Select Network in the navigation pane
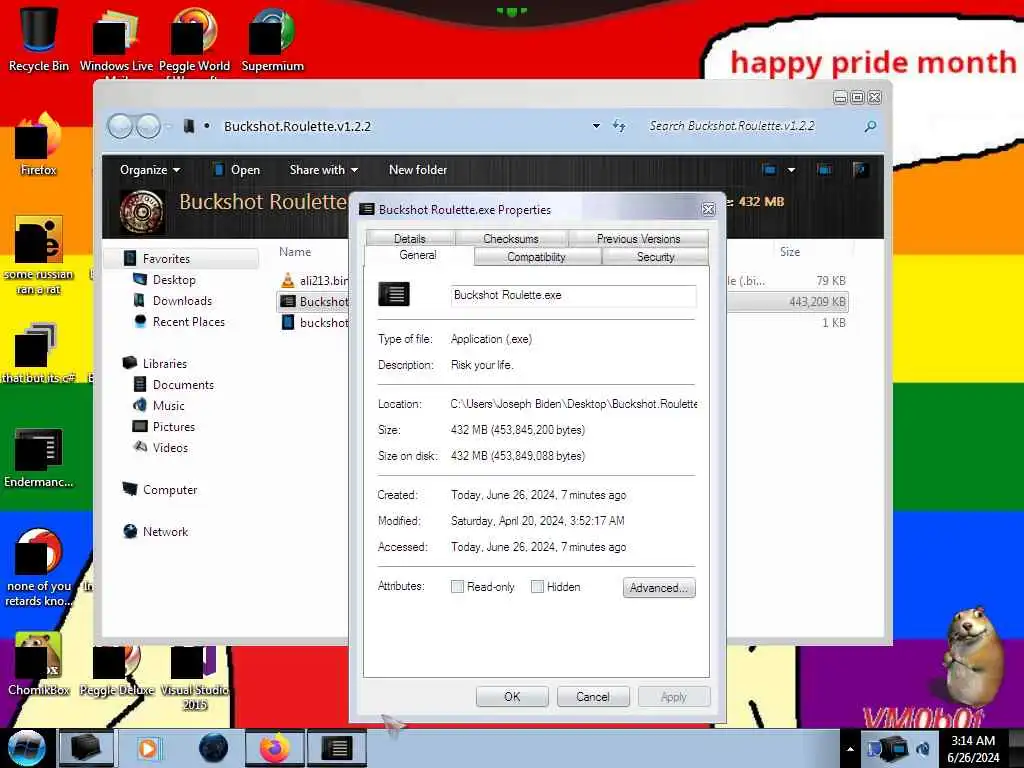Viewport: 1024px width, 768px height. pyautogui.click(x=165, y=532)
